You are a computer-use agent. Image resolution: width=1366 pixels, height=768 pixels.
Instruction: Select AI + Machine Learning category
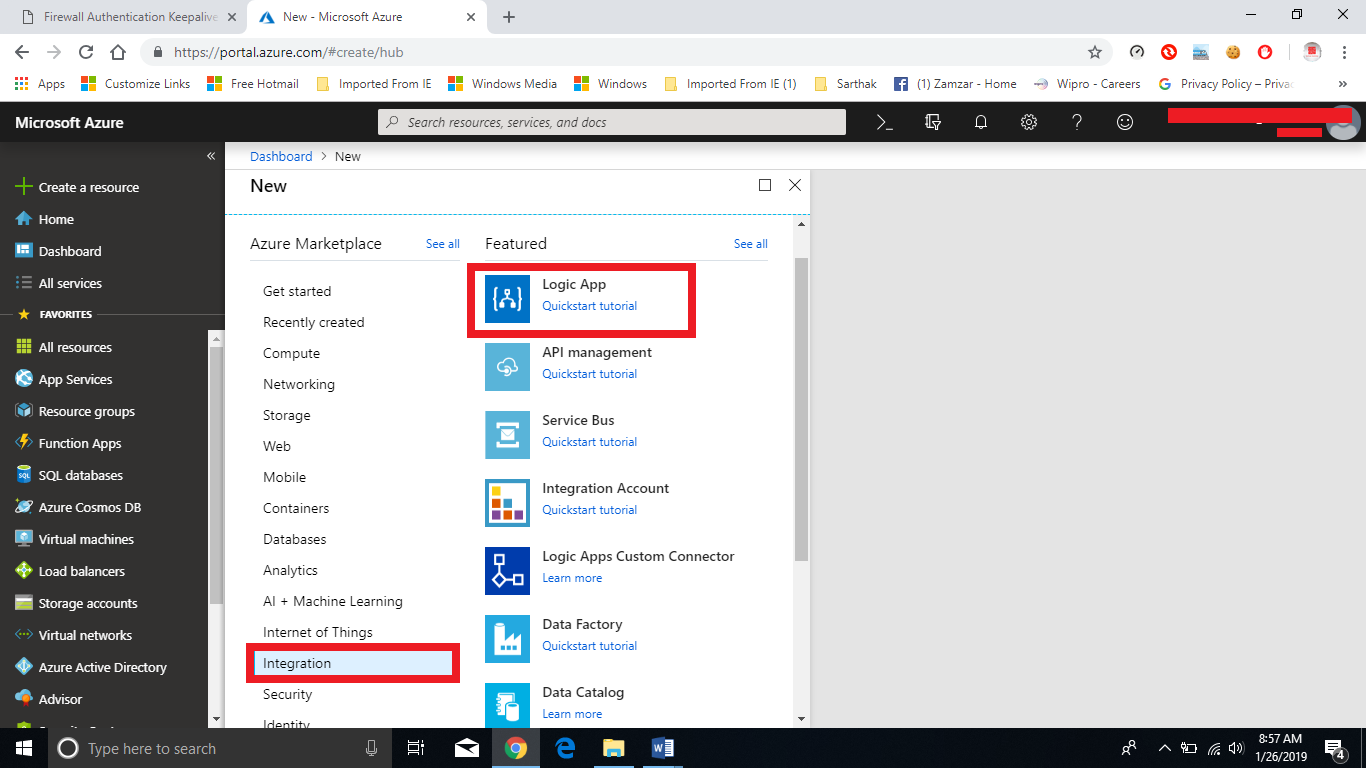(x=333, y=601)
